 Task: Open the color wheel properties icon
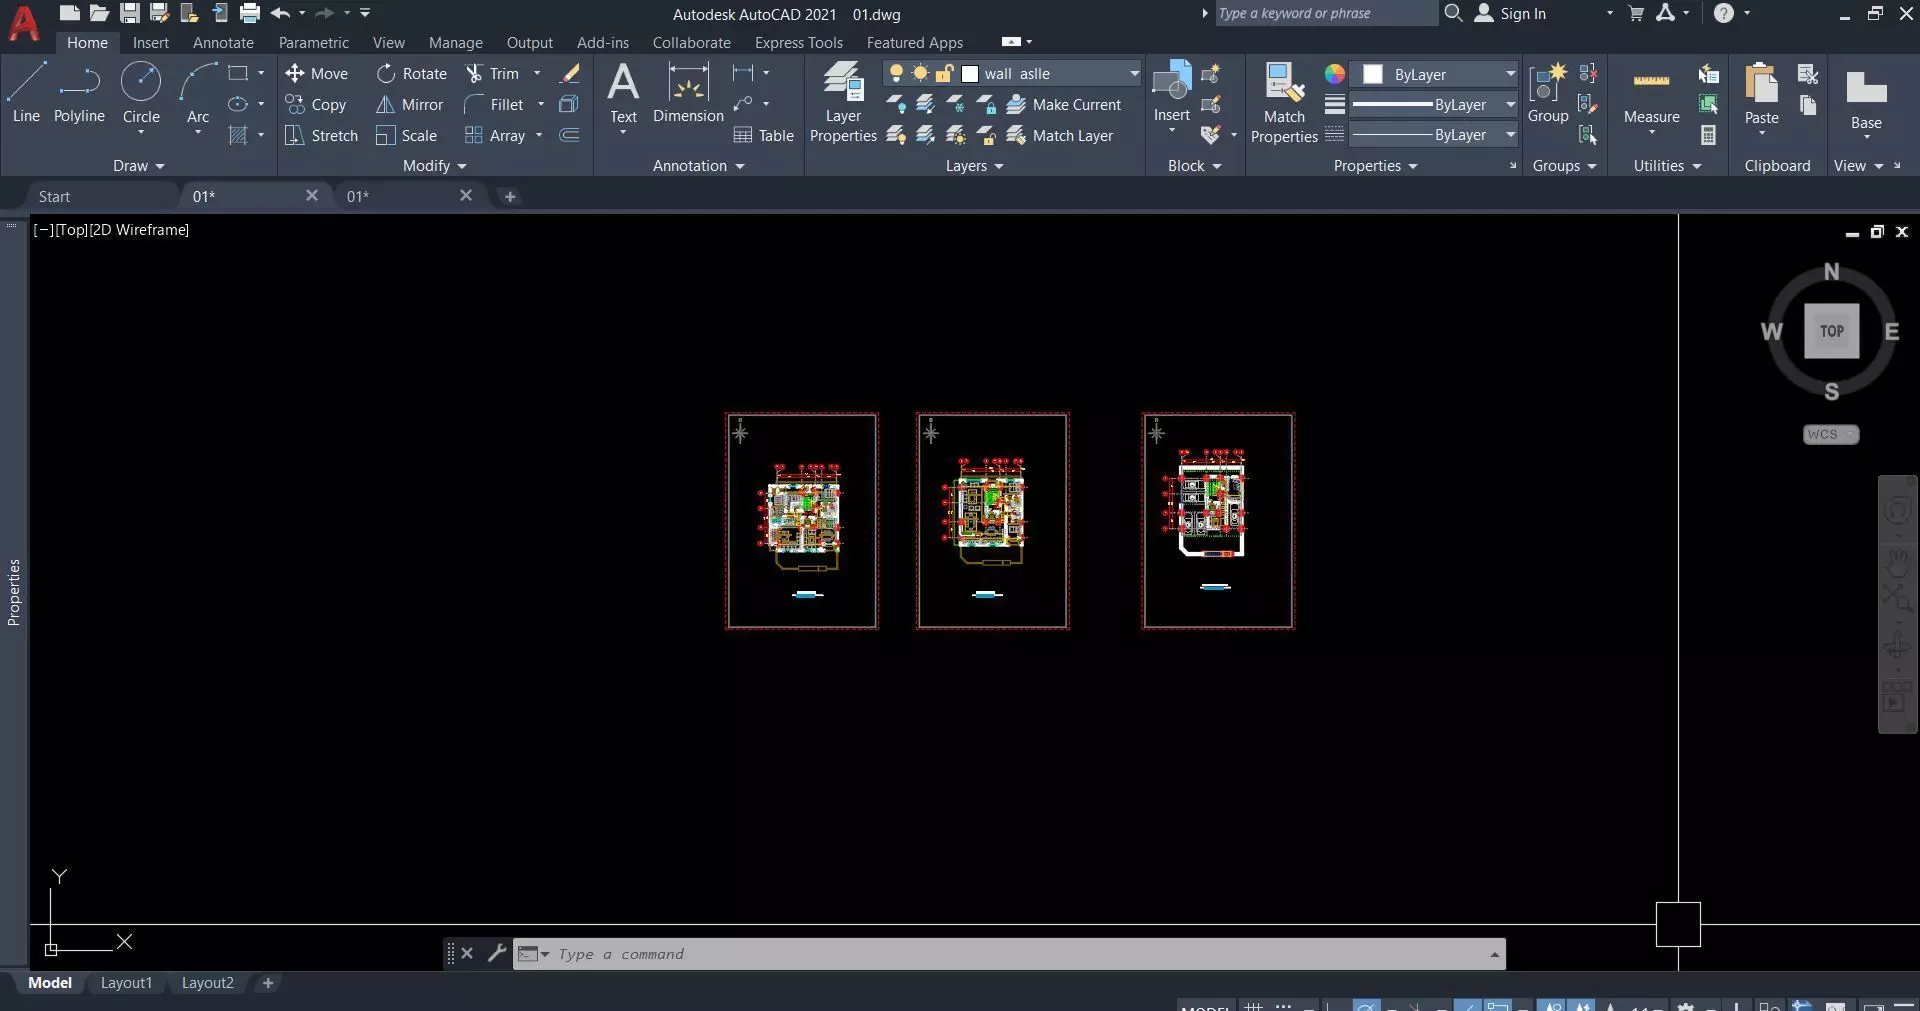point(1335,74)
